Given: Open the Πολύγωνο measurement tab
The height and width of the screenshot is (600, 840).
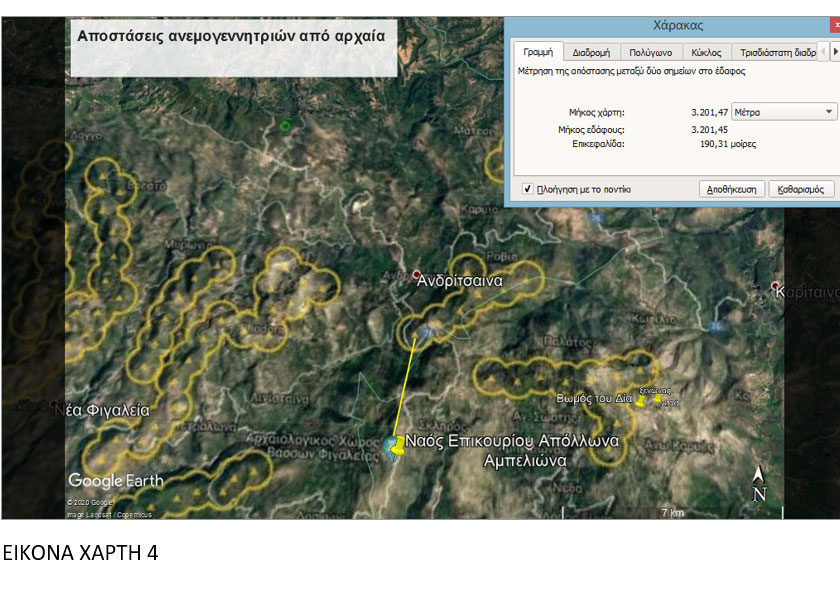Looking at the screenshot, I should coord(650,52).
